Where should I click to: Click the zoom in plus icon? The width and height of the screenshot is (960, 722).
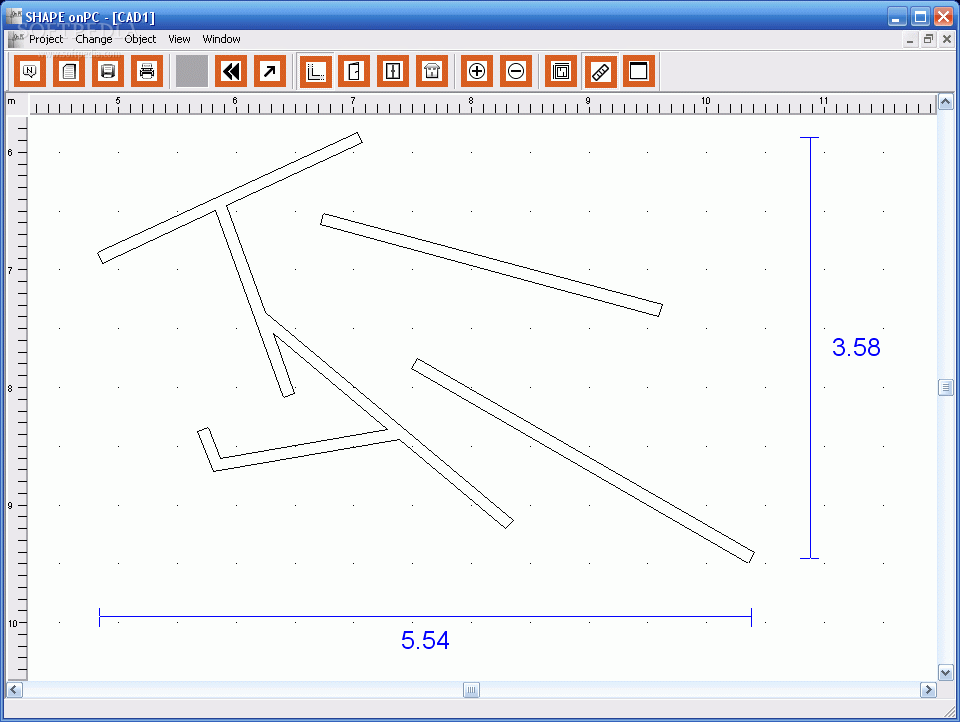pos(477,72)
